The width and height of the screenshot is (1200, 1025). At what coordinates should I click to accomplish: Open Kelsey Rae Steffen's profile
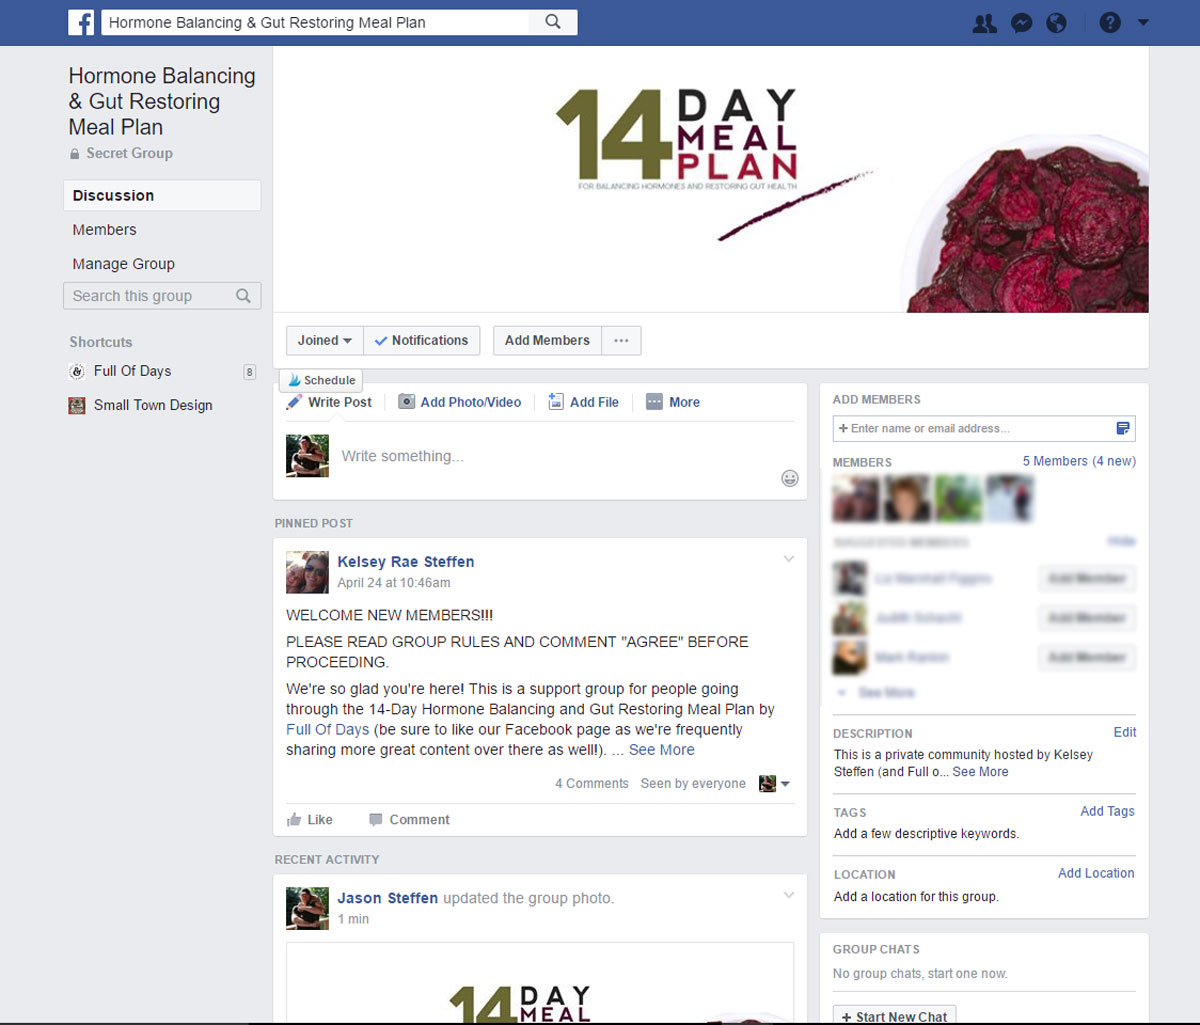click(406, 562)
